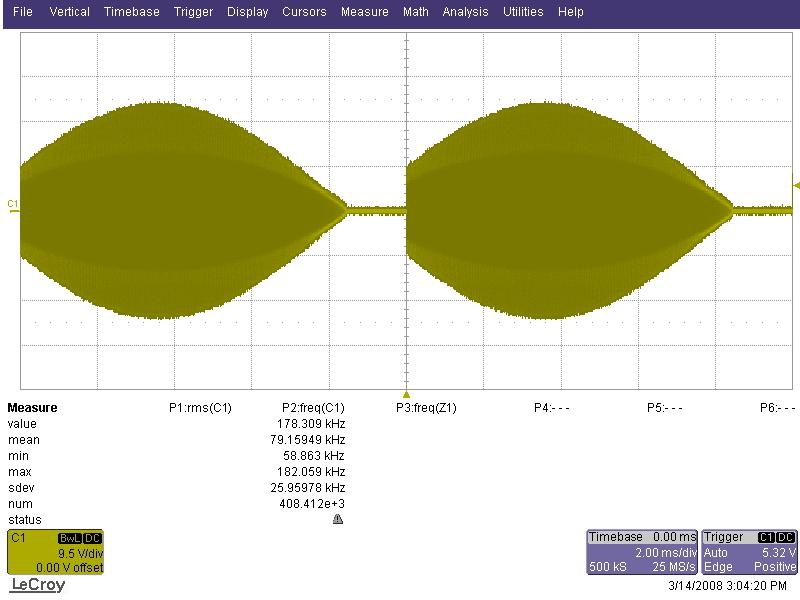The height and width of the screenshot is (600, 800).
Task: Open the Trigger menu
Action: pos(193,12)
